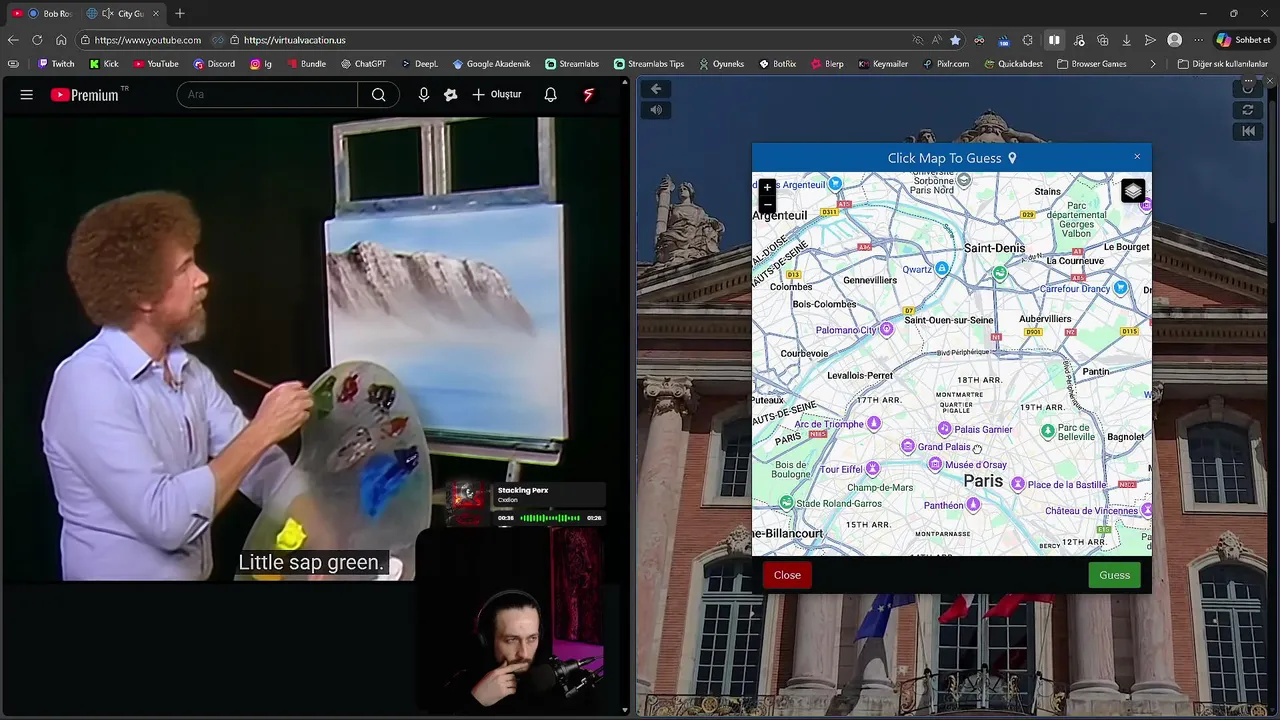Close the Click Map To Guess dialog
Screen dimensions: 1280x720
[x=1137, y=157]
